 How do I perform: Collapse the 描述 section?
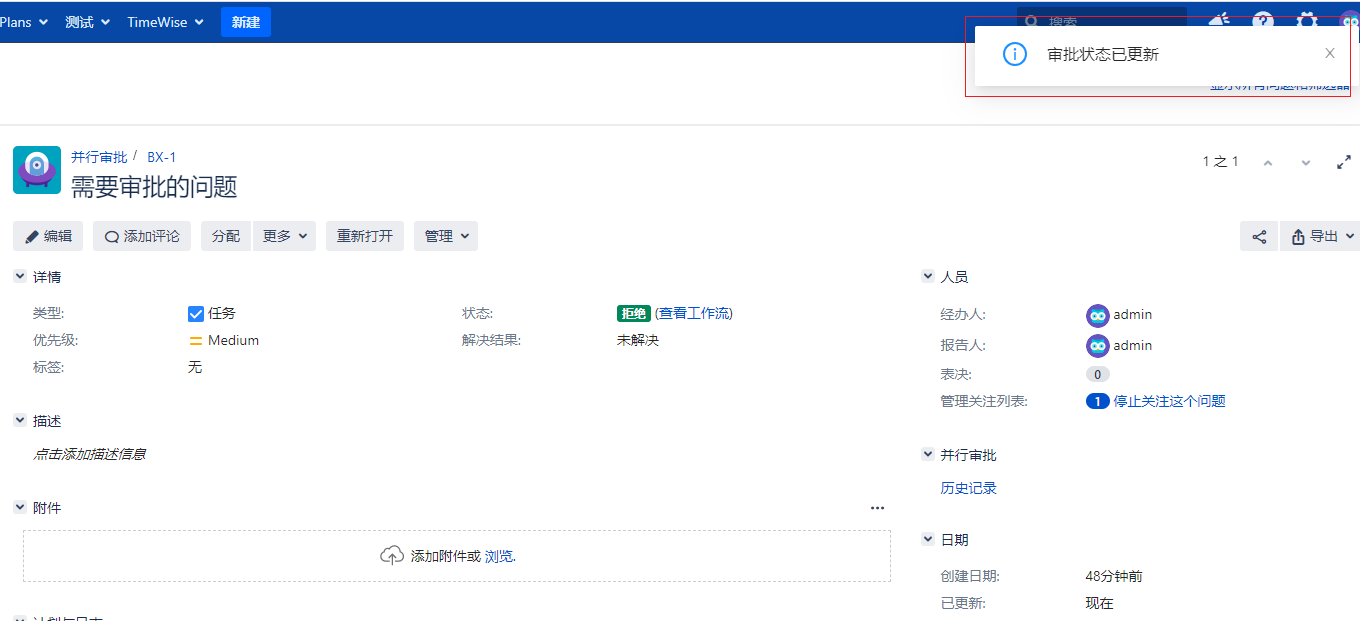[20, 422]
